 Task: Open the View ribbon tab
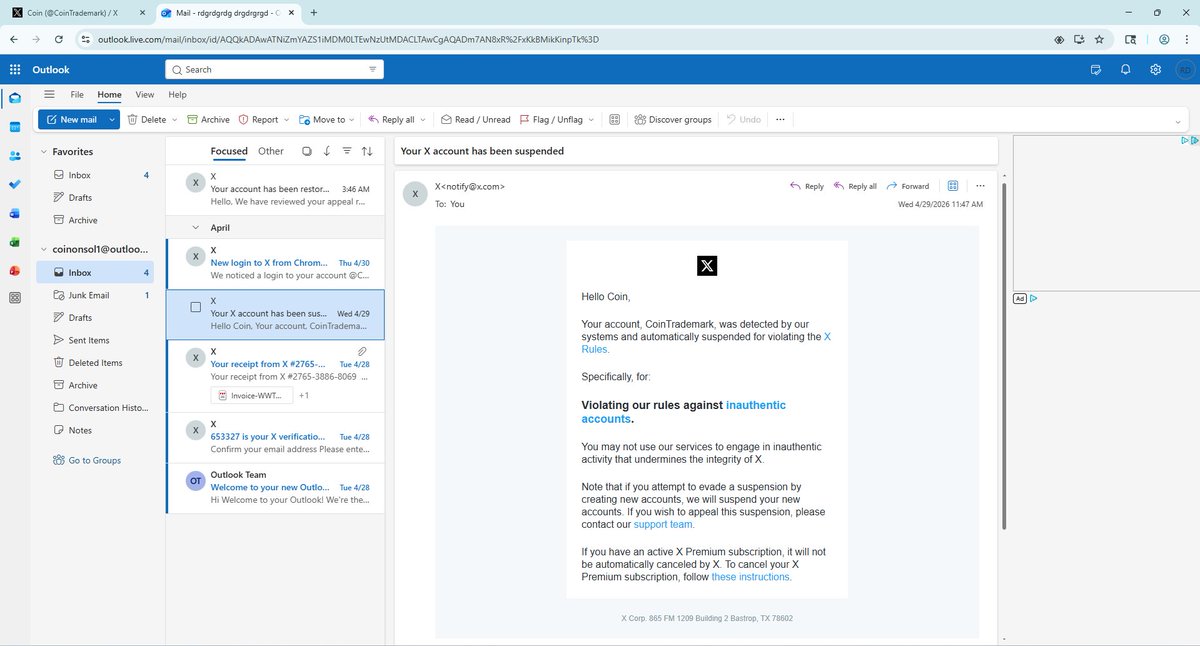tap(145, 94)
